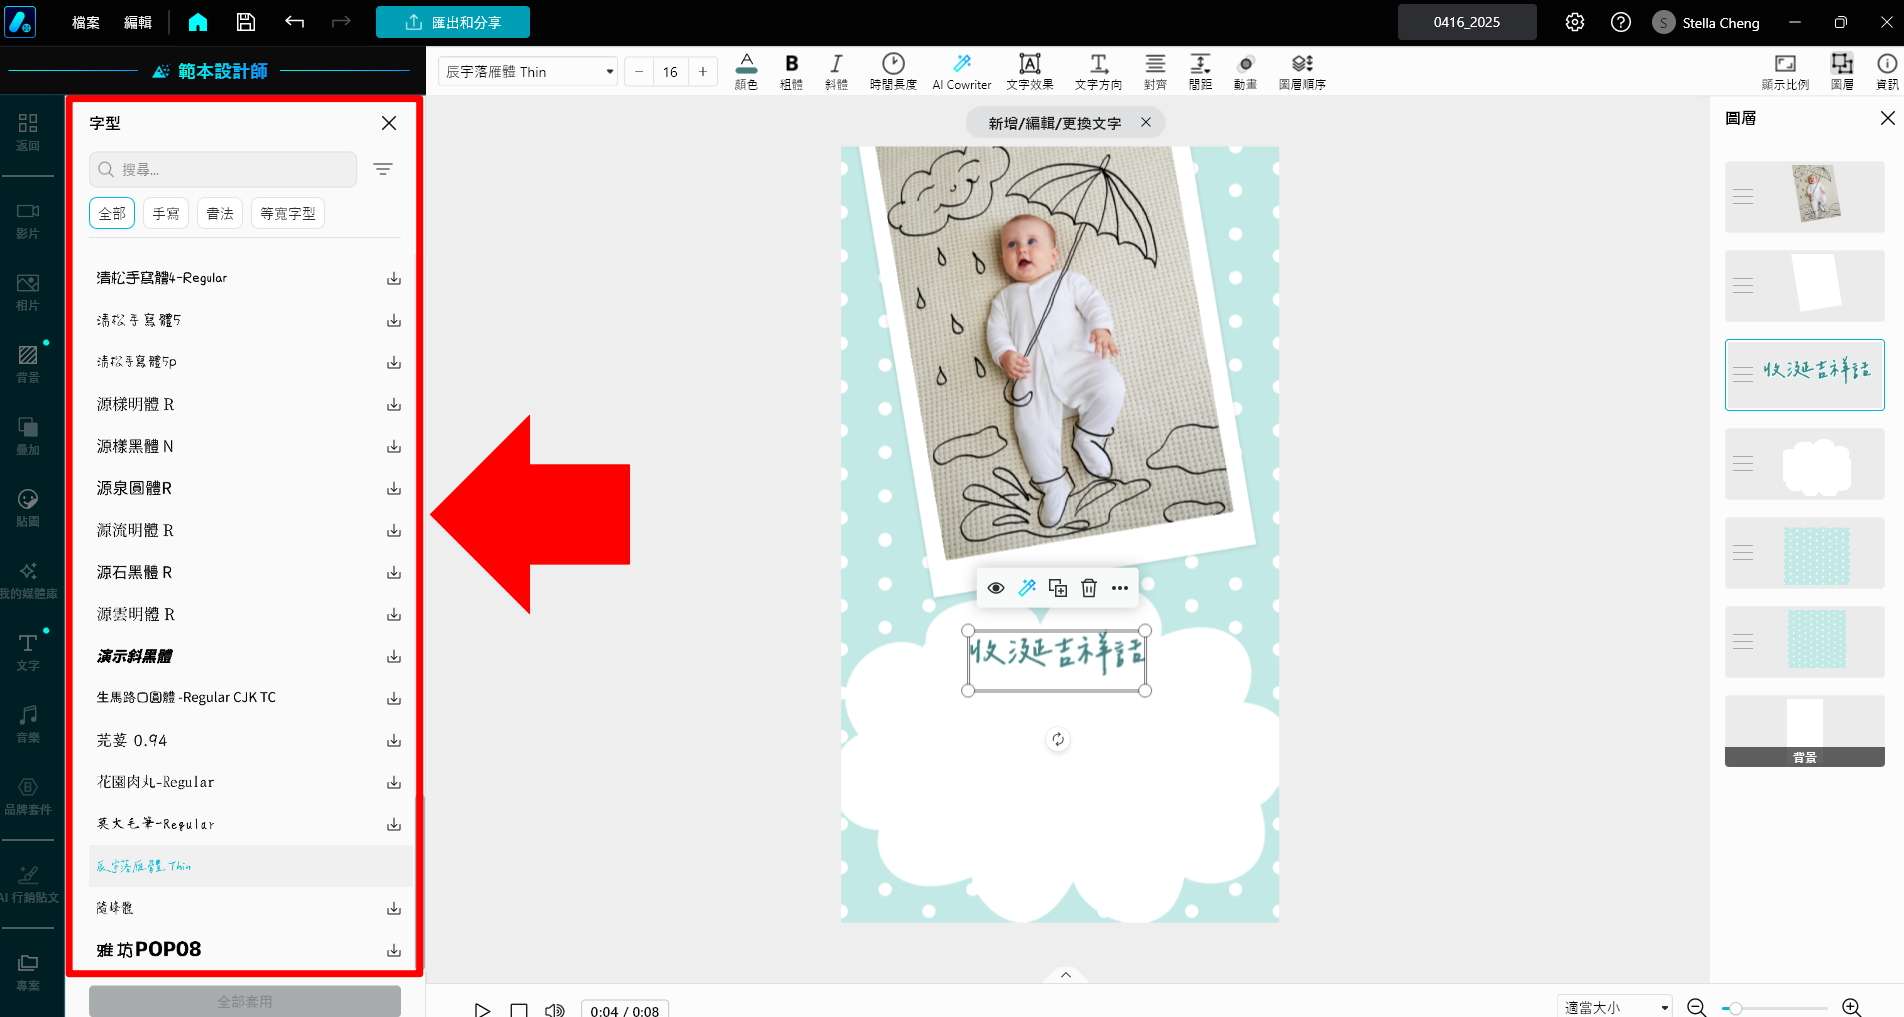This screenshot has height=1017, width=1904.
Task: Open the settings gear
Action: pyautogui.click(x=1575, y=22)
